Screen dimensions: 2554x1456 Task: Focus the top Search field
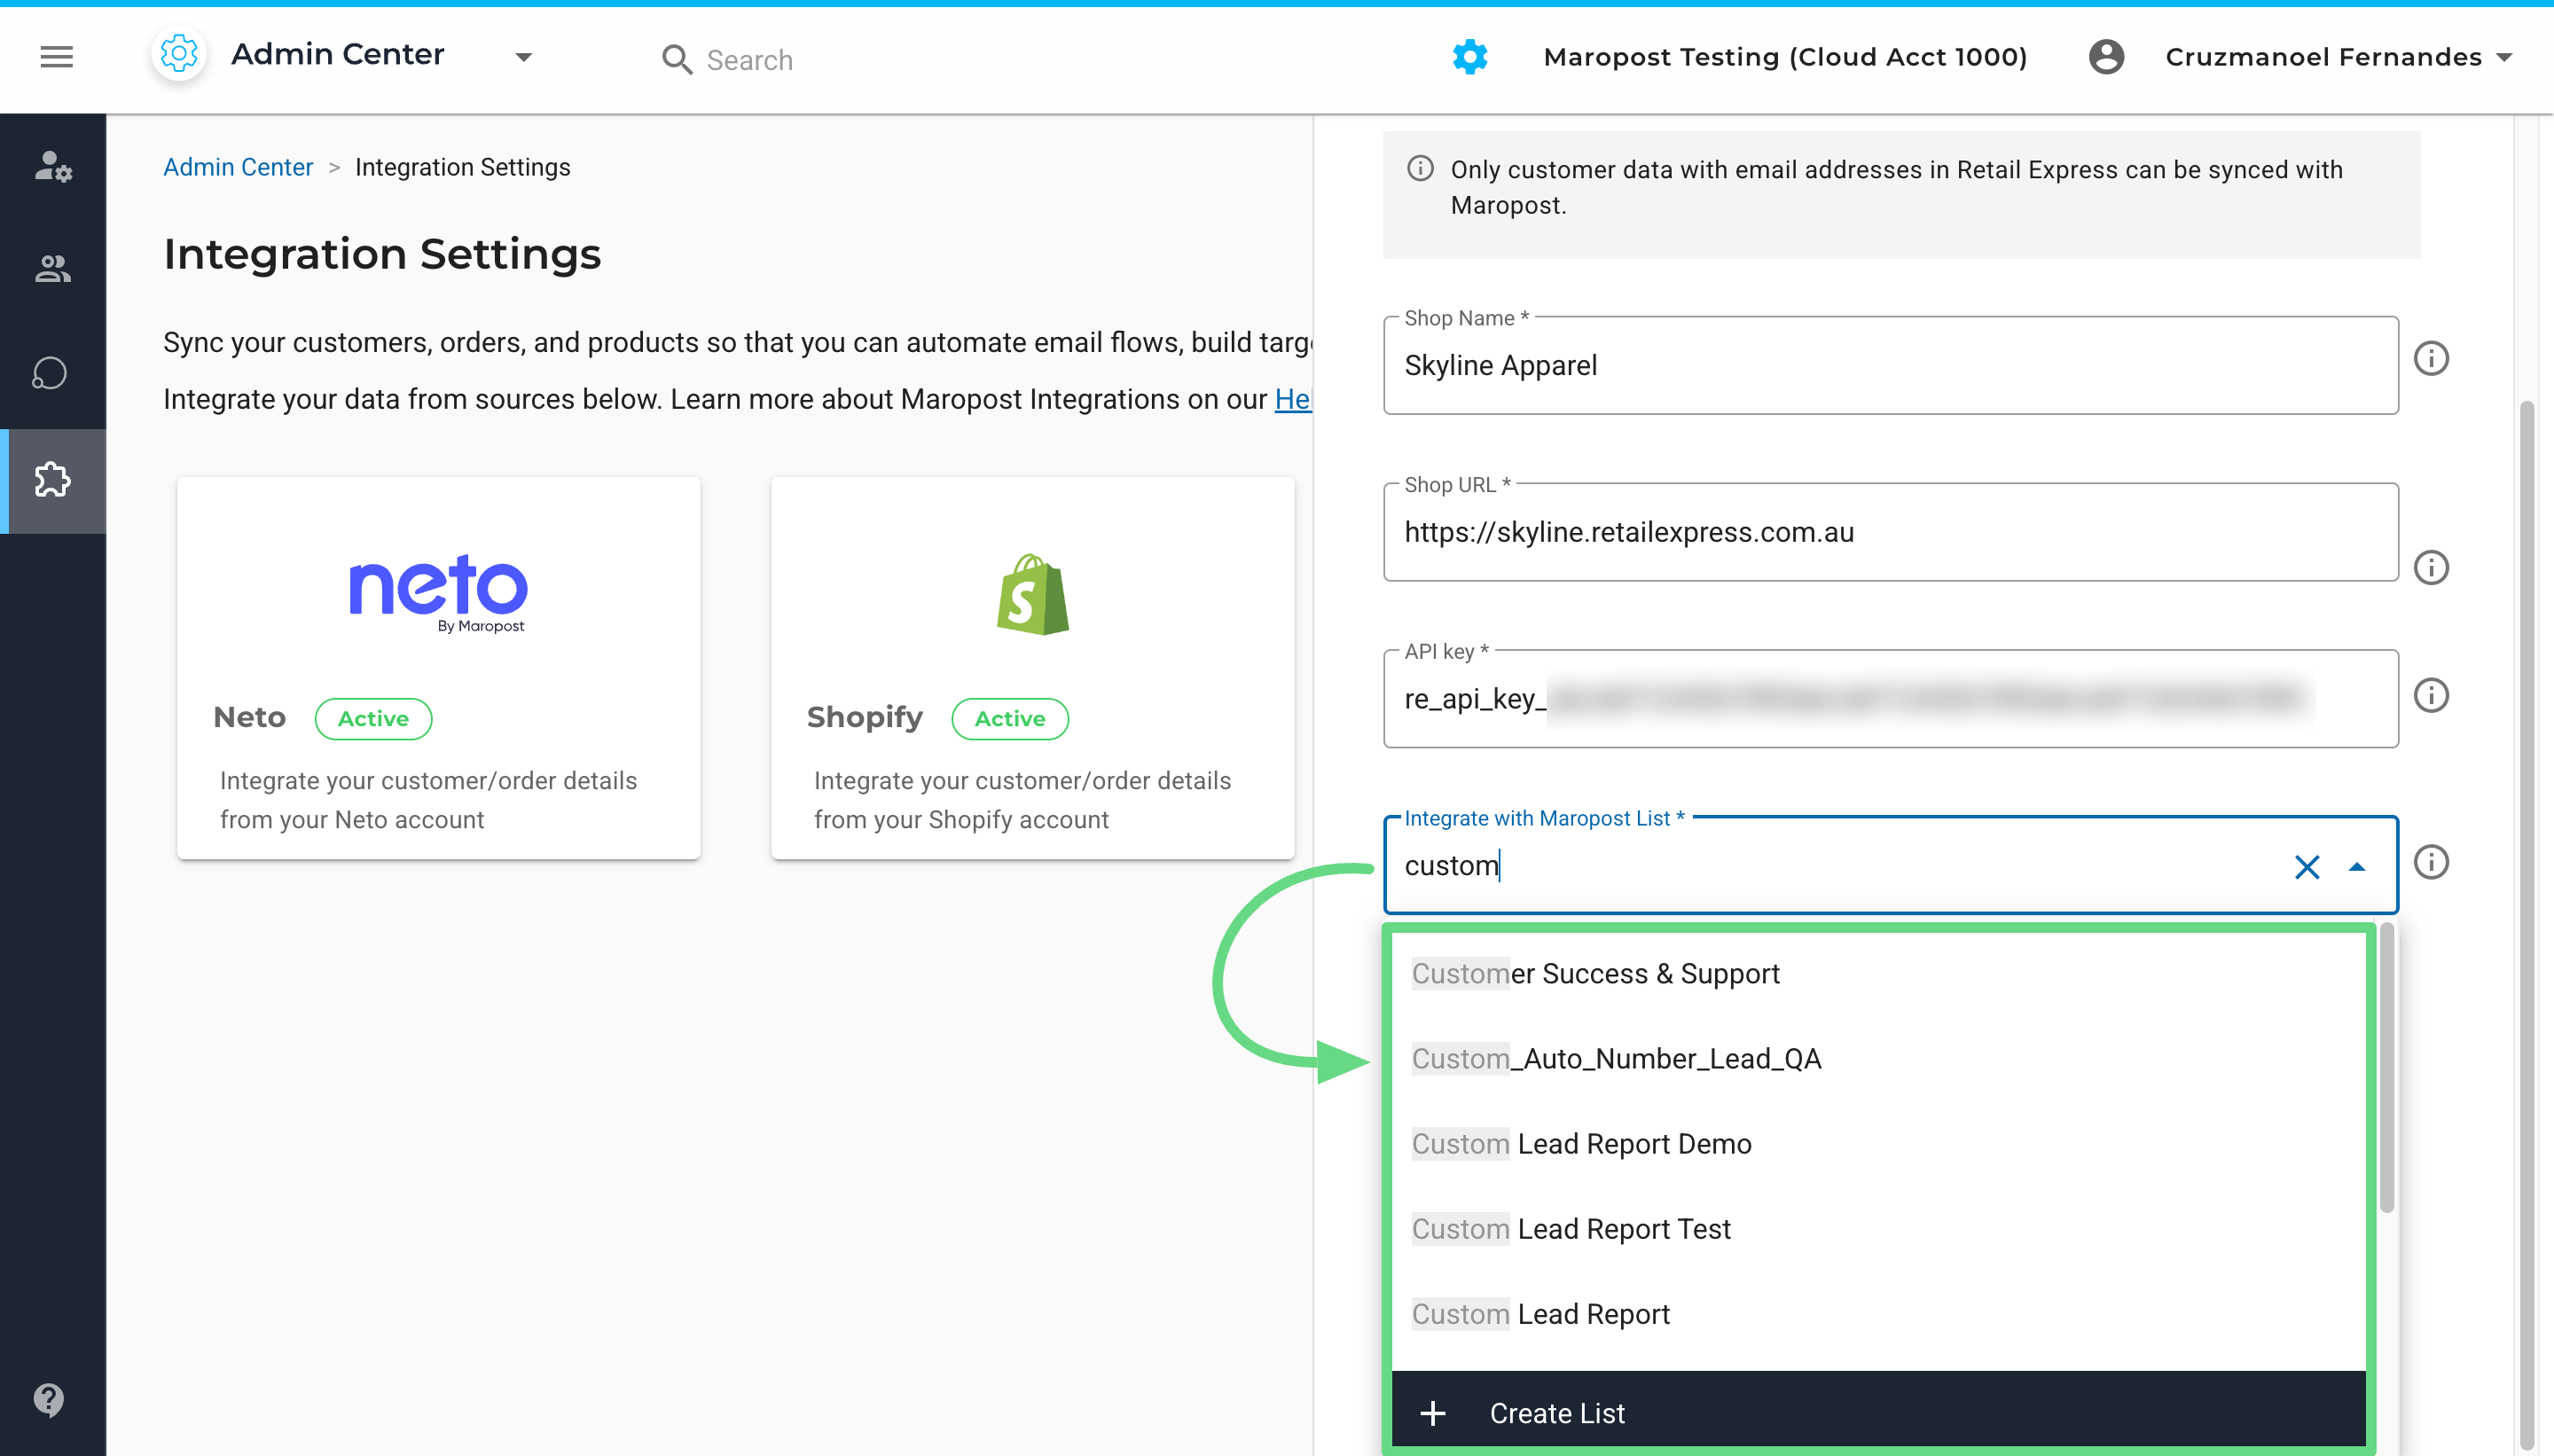point(750,60)
